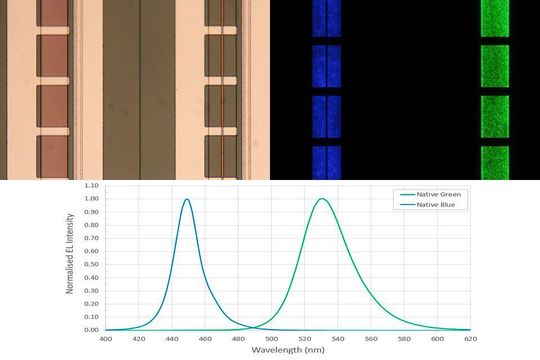The image size is (540, 360).
Task: Click the 0.30 intensity axis label
Action: click(x=91, y=291)
